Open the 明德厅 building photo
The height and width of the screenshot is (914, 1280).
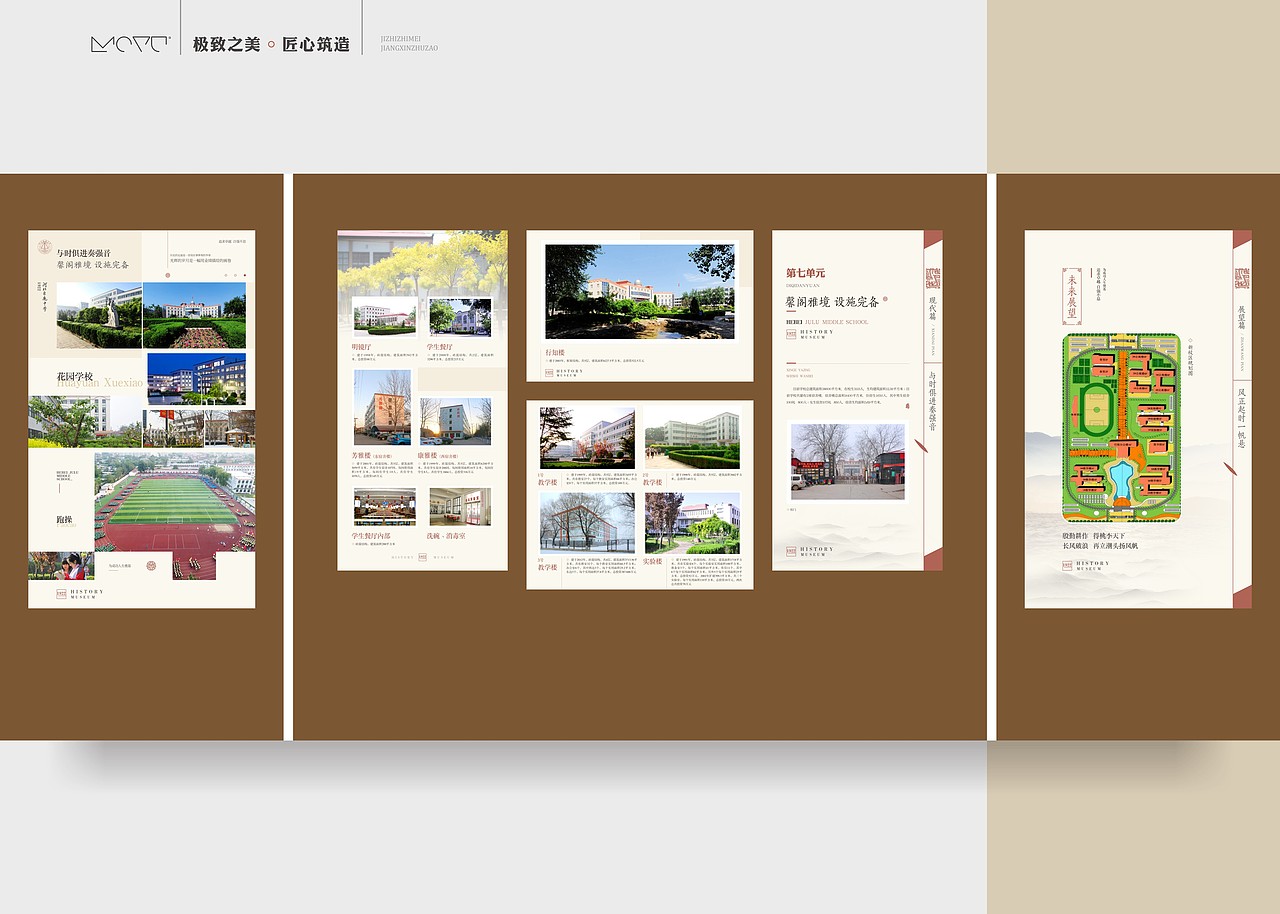[x=385, y=317]
